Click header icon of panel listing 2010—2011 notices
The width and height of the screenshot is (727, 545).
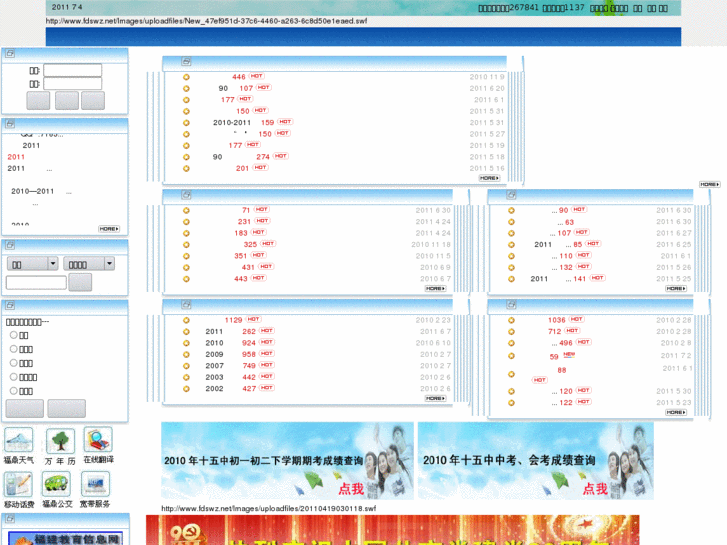[10, 124]
